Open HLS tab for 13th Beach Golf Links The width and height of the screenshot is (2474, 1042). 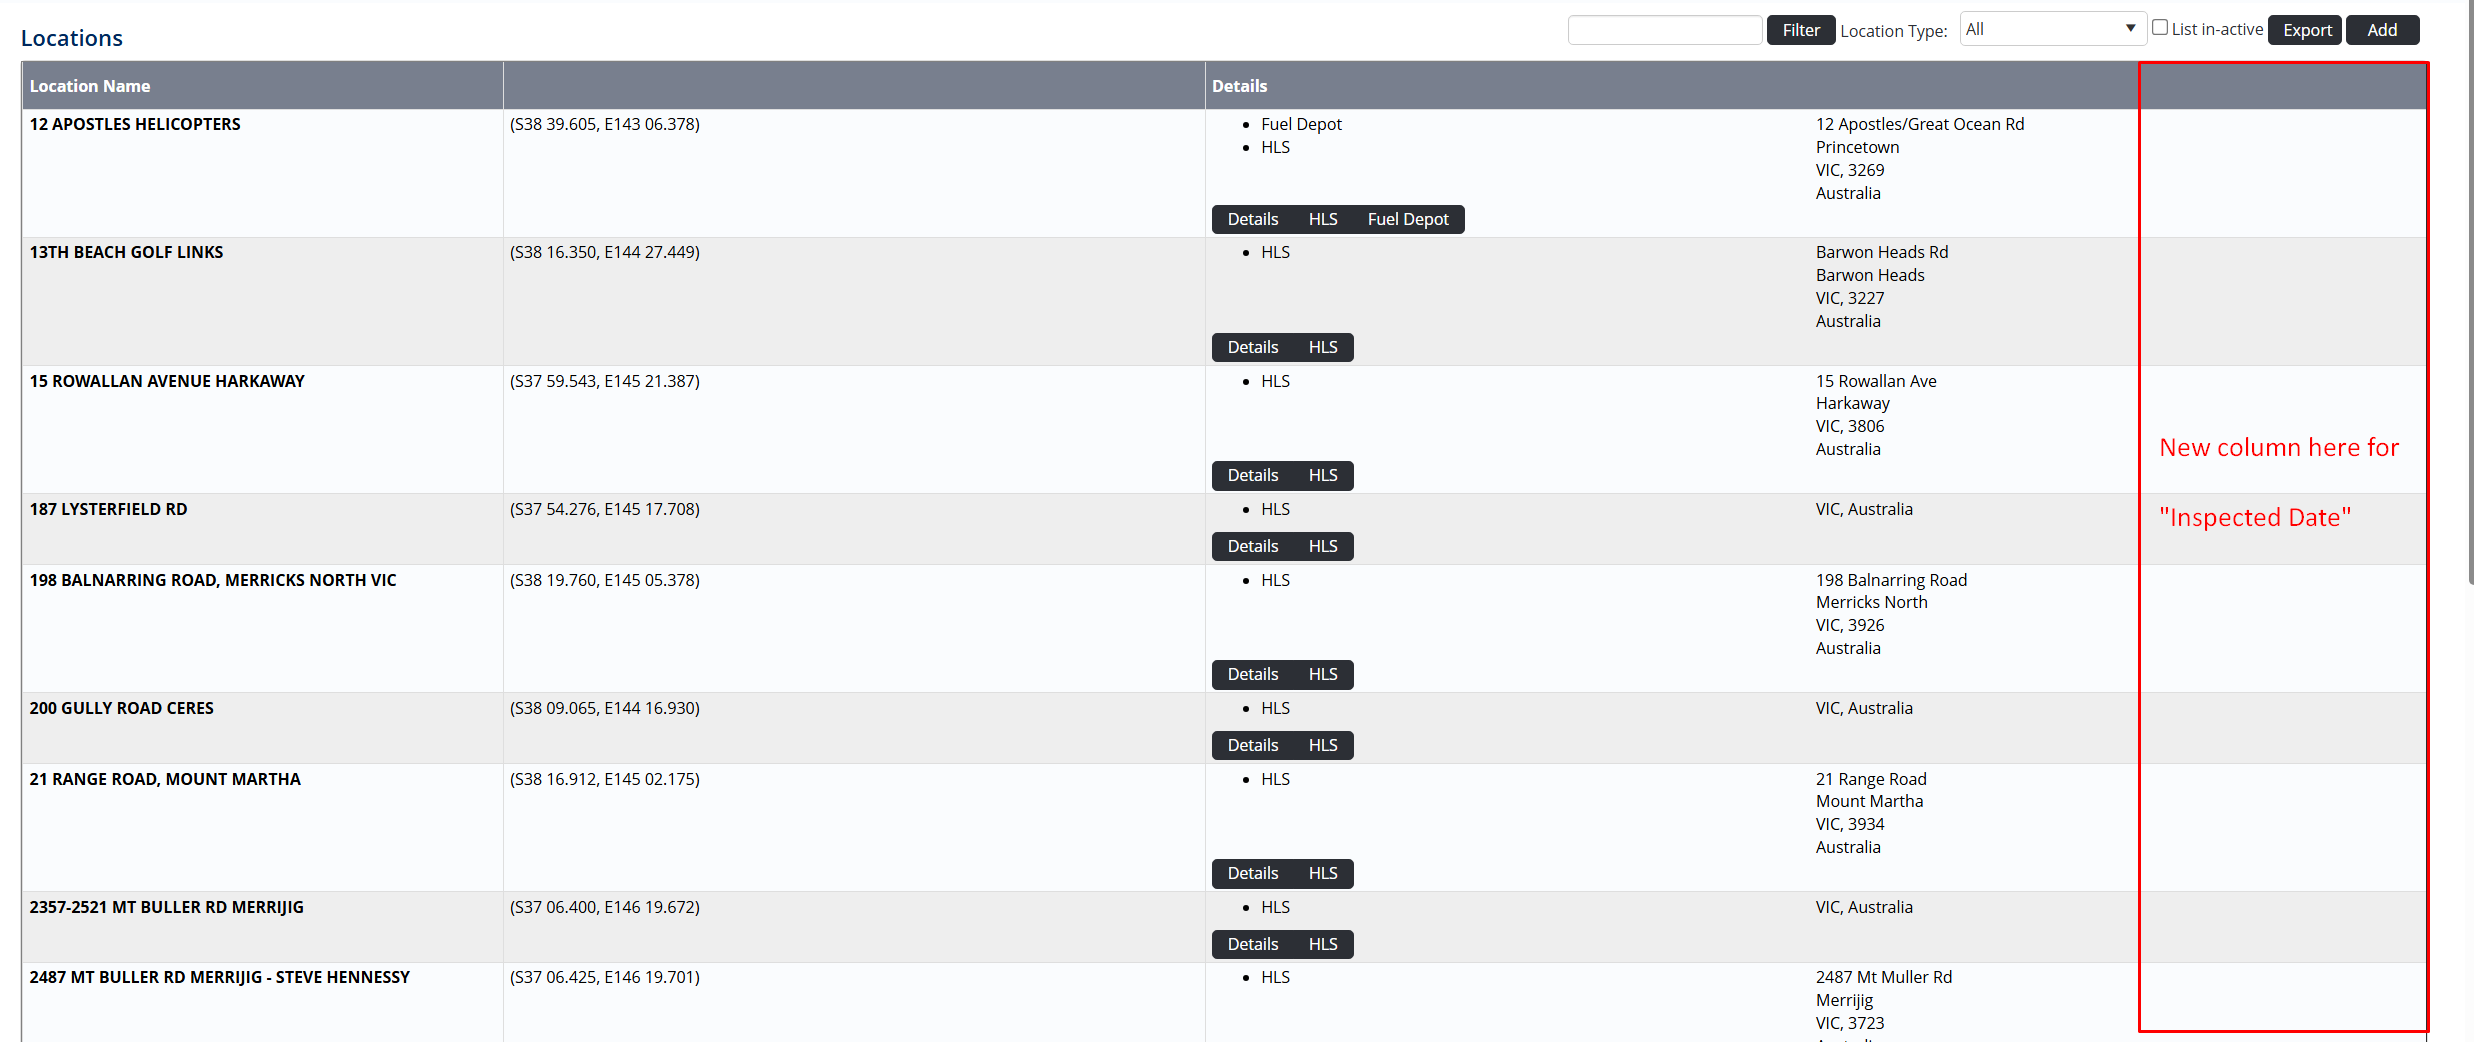click(x=1322, y=347)
